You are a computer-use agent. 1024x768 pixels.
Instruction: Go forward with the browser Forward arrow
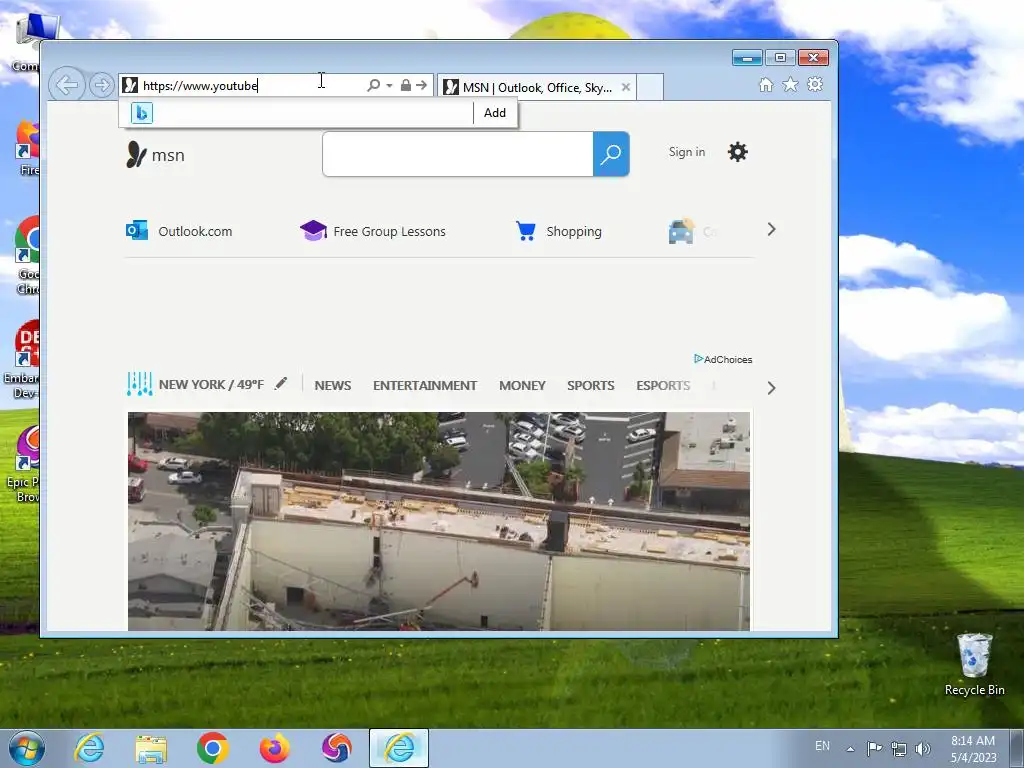coord(101,85)
